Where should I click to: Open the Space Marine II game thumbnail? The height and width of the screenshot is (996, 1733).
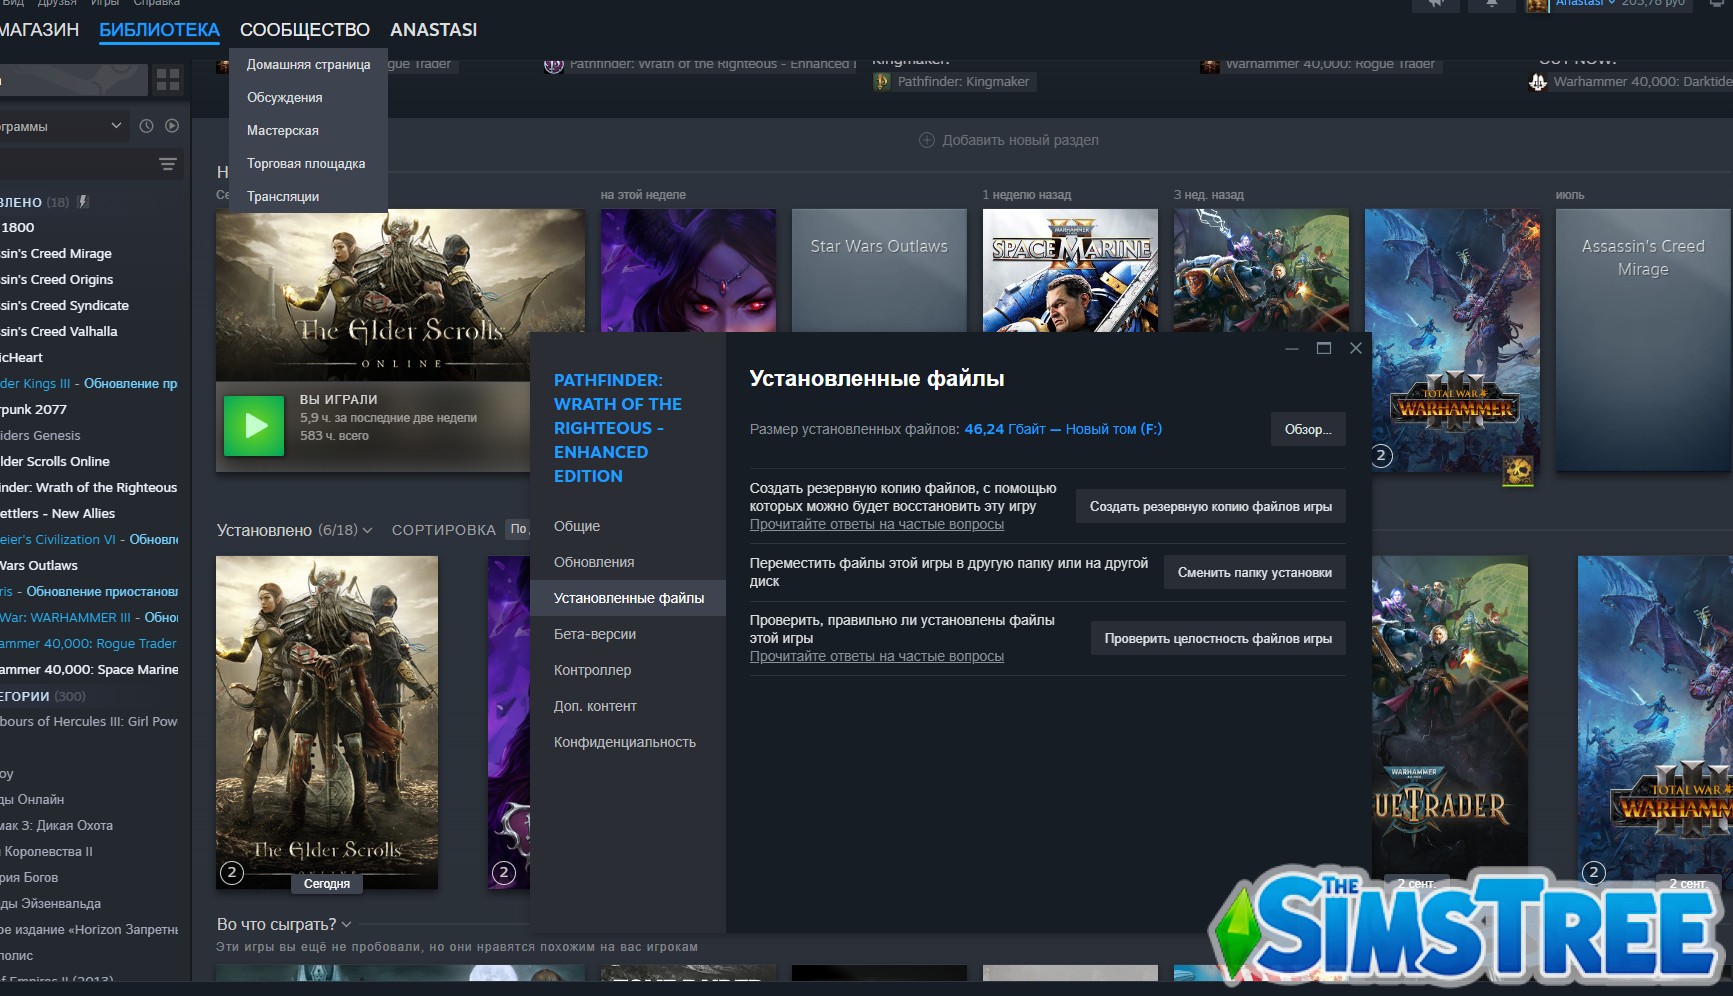(x=1070, y=270)
